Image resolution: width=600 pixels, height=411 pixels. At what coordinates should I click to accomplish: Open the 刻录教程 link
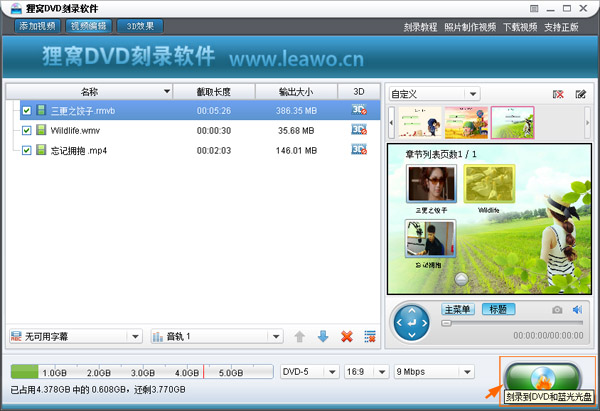point(420,27)
